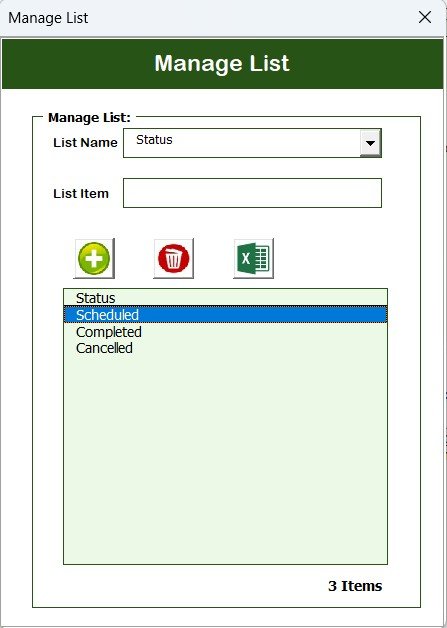Close the Manage List dialog
Viewport: 447px width, 628px height.
(425, 17)
